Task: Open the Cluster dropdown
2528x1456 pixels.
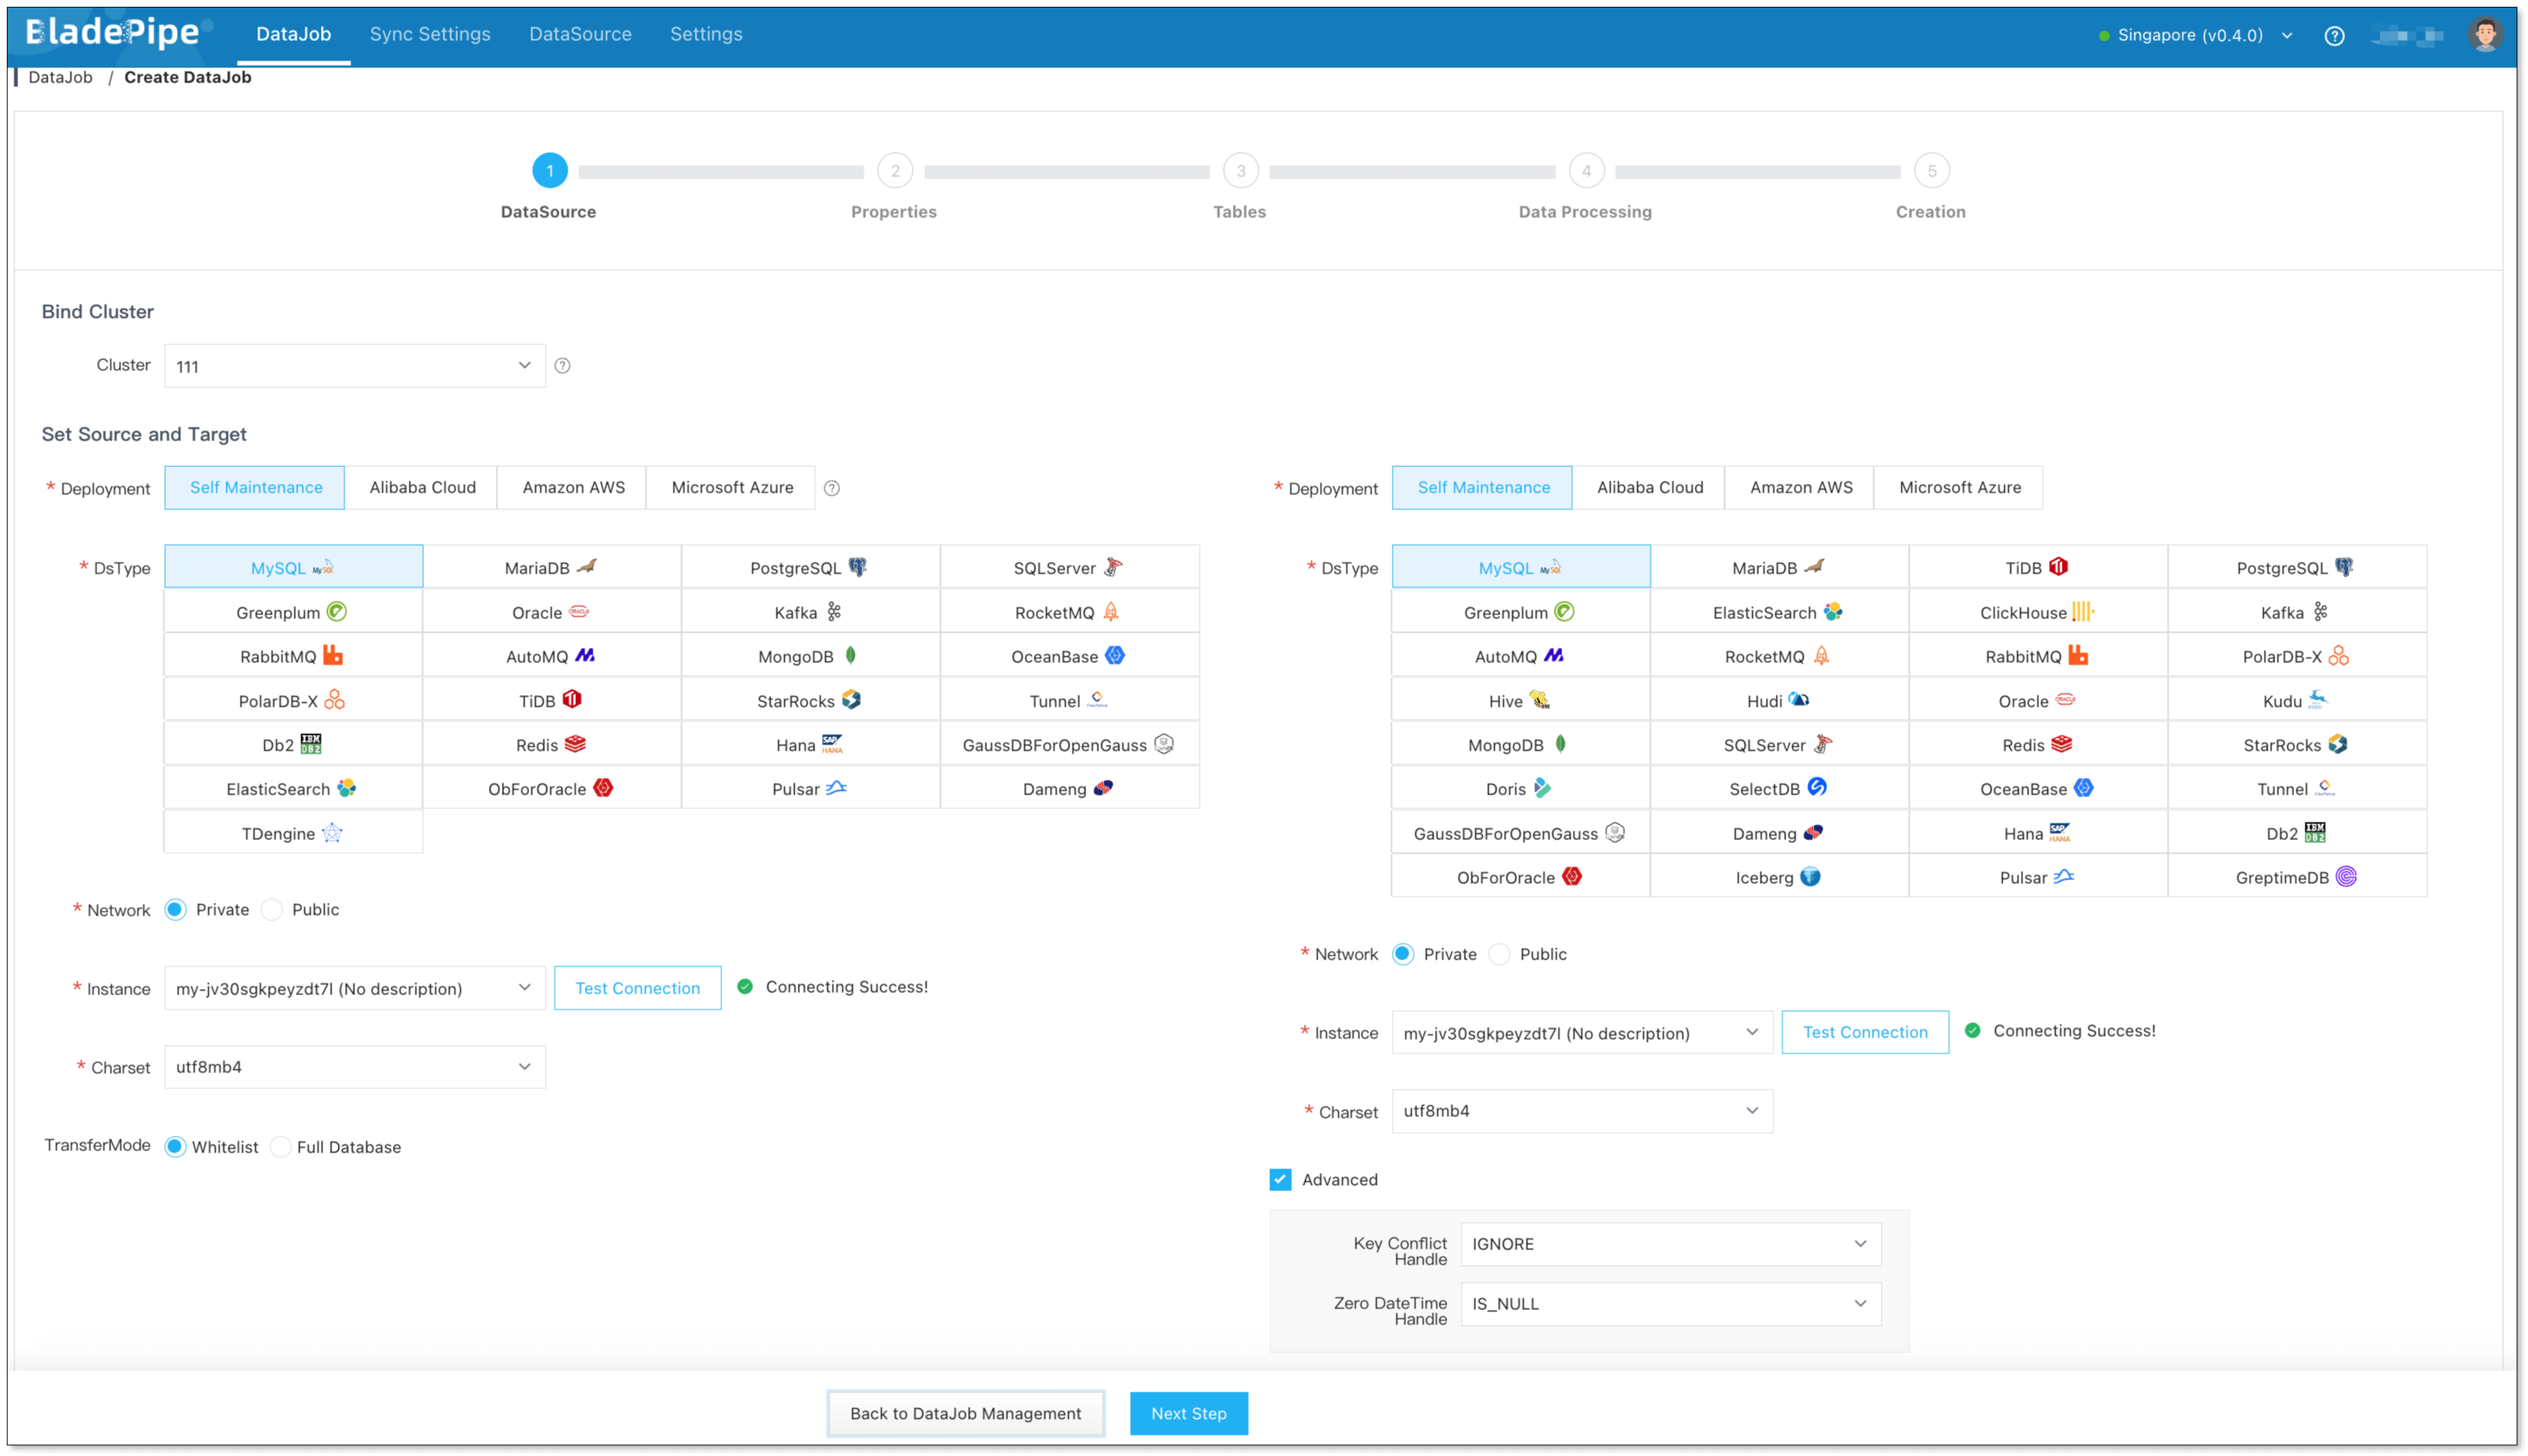Action: [x=354, y=366]
